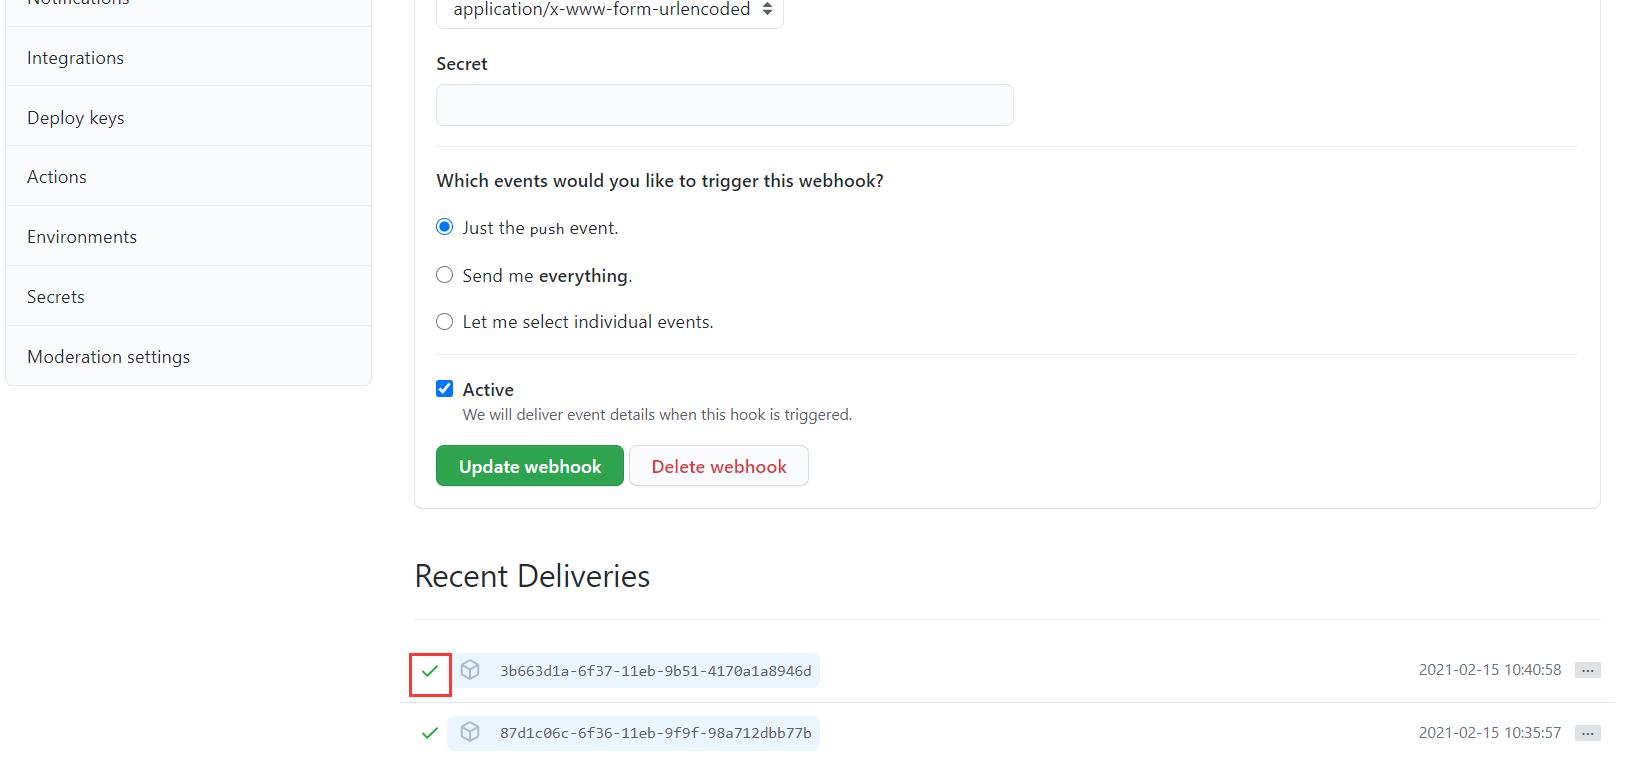The width and height of the screenshot is (1646, 764).
Task: Select 'Just the push event' option
Action: [x=445, y=227]
